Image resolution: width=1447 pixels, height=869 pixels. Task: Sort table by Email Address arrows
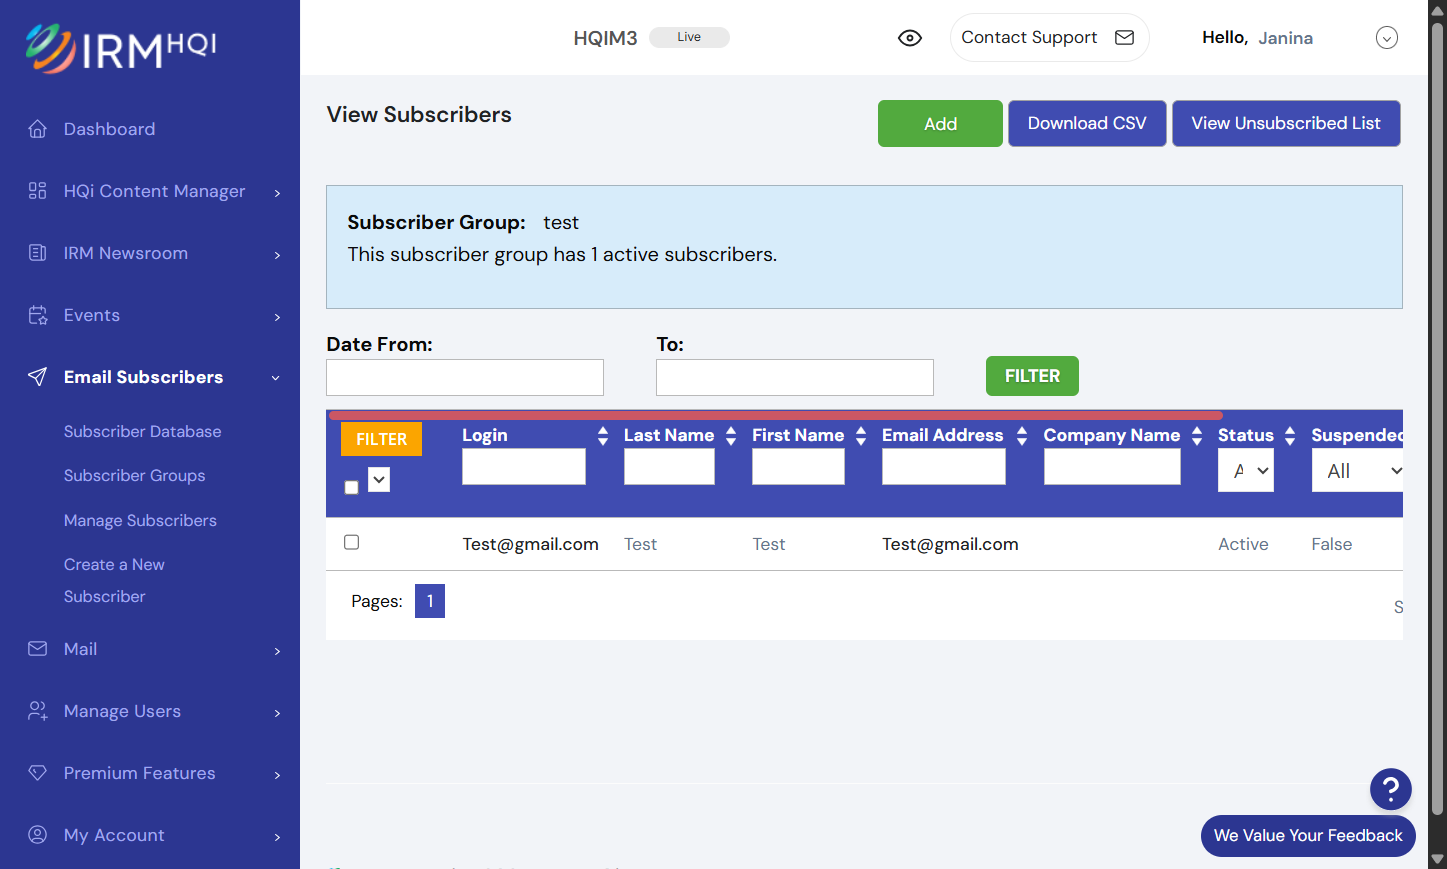point(1022,436)
